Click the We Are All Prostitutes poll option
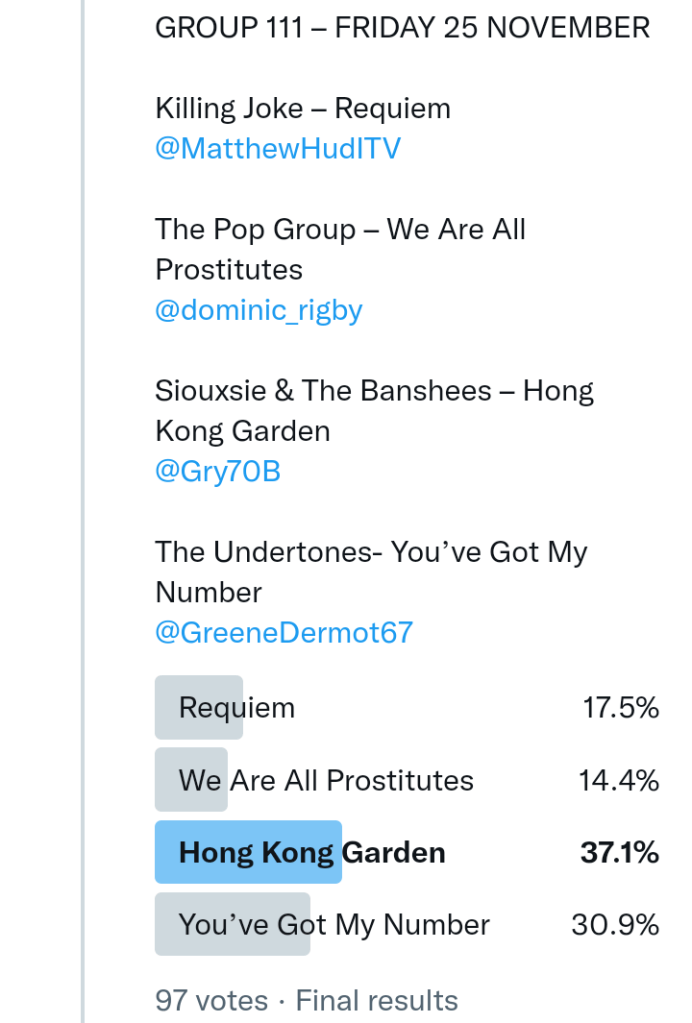This screenshot has width=692, height=1023. click(x=326, y=780)
